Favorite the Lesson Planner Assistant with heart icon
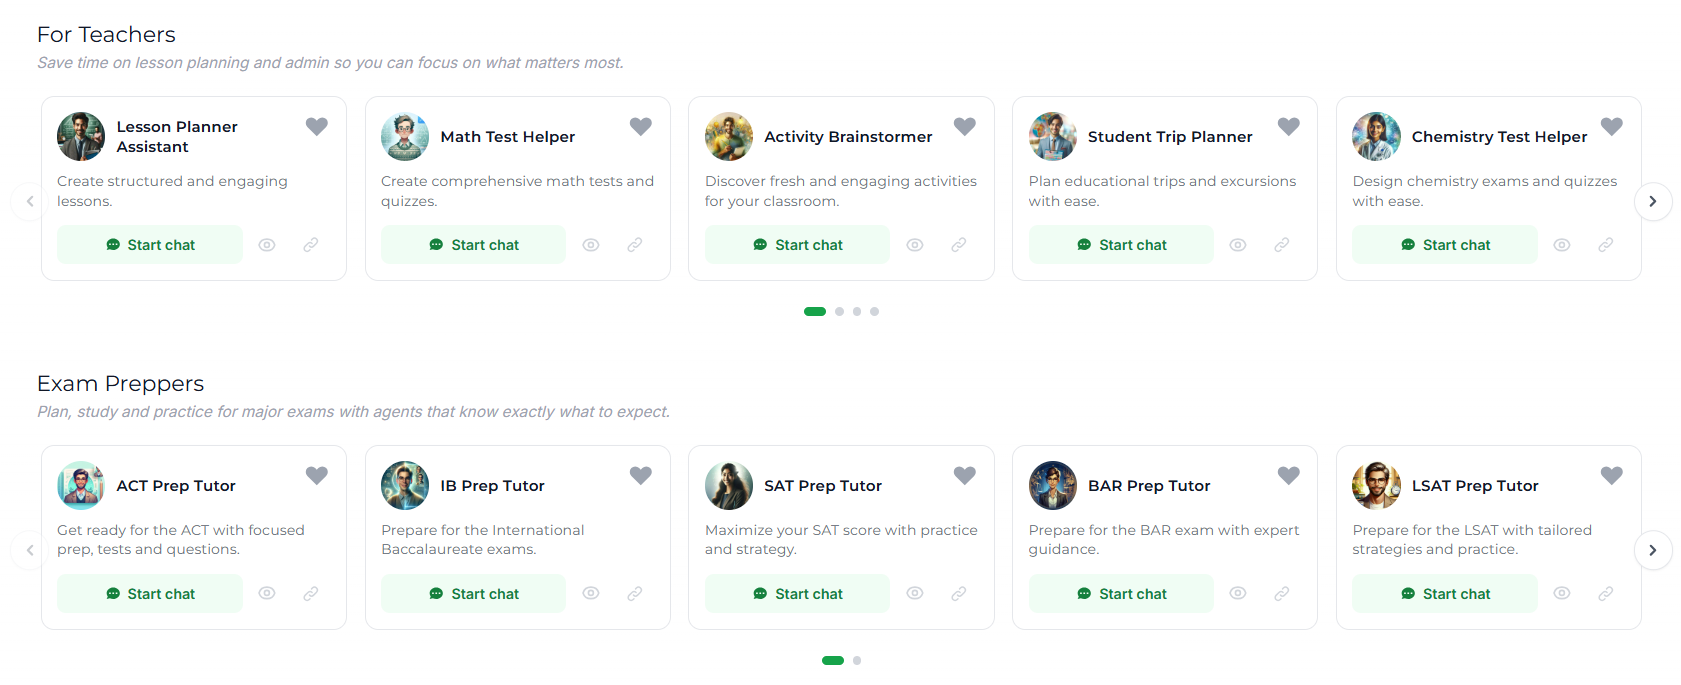This screenshot has height=685, width=1681. pos(317,126)
